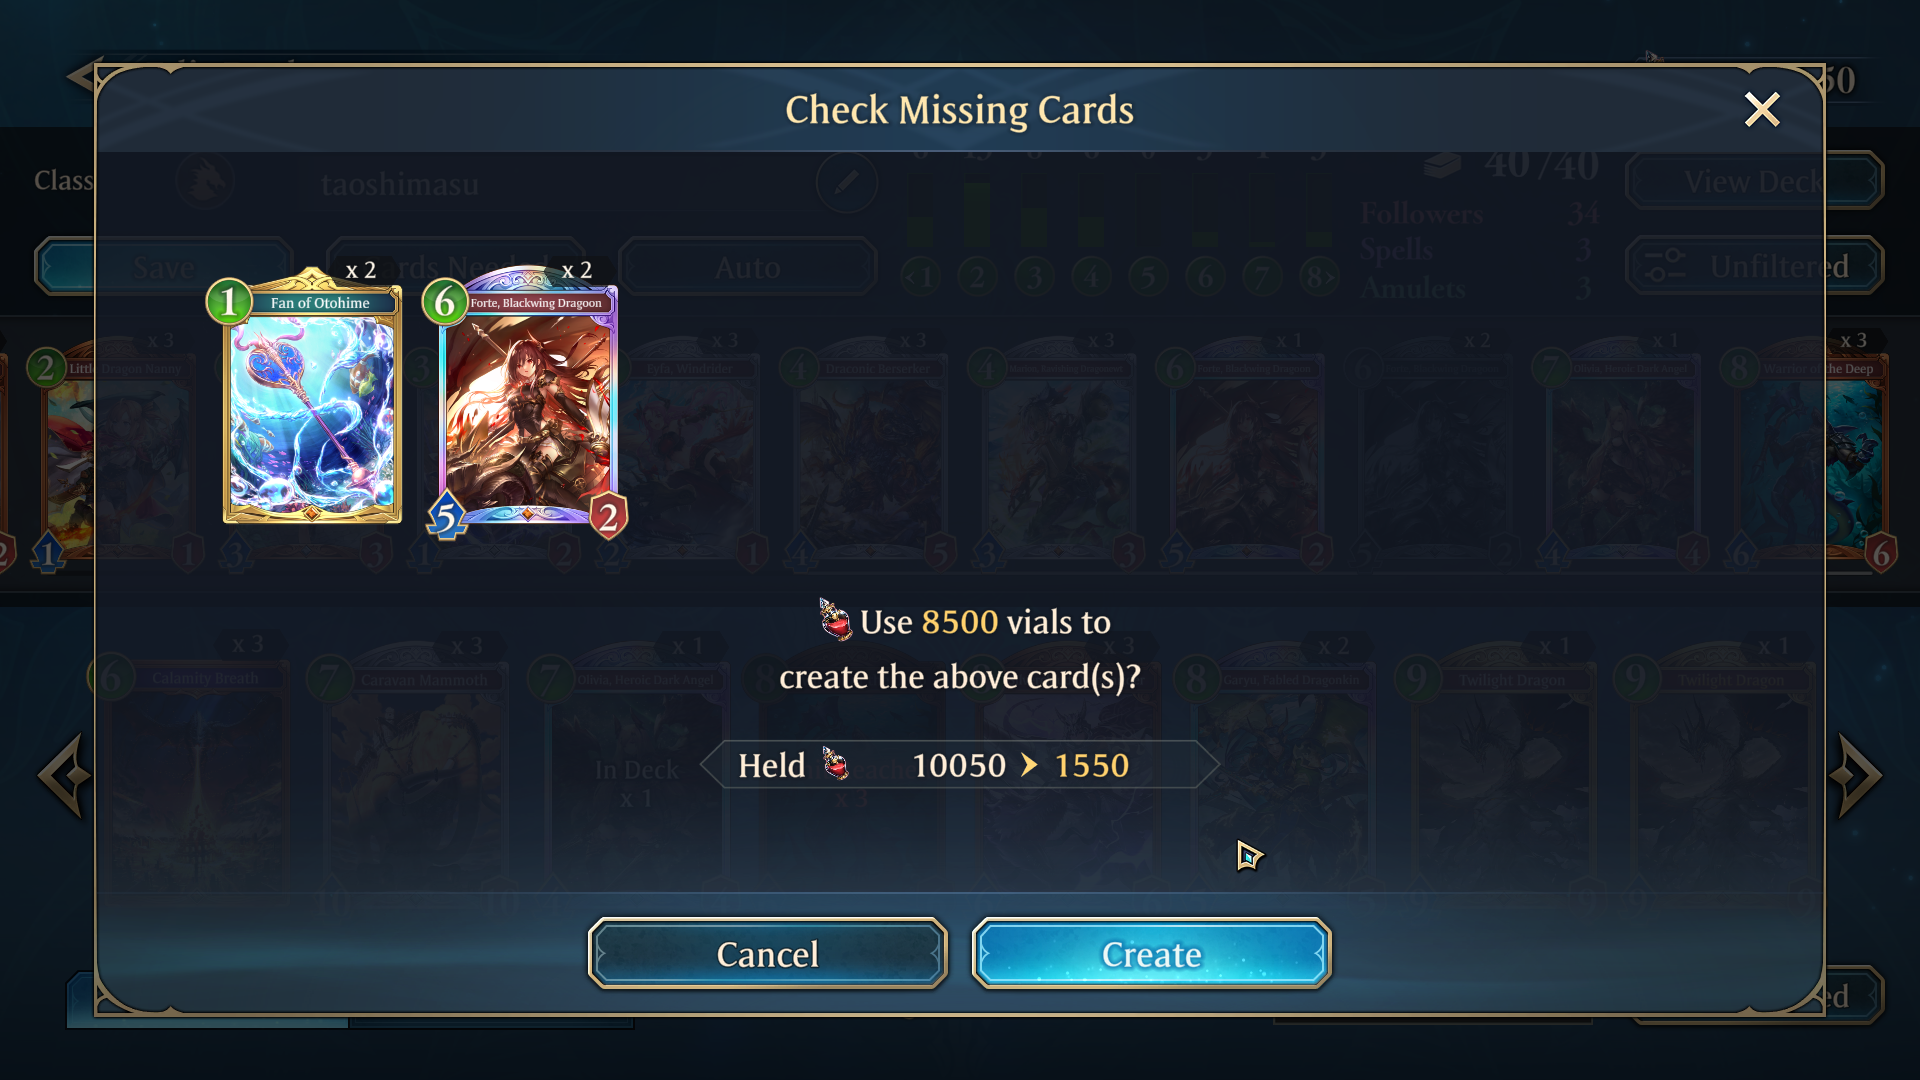Click the Held vials balance field
The height and width of the screenshot is (1080, 1920).
point(960,765)
